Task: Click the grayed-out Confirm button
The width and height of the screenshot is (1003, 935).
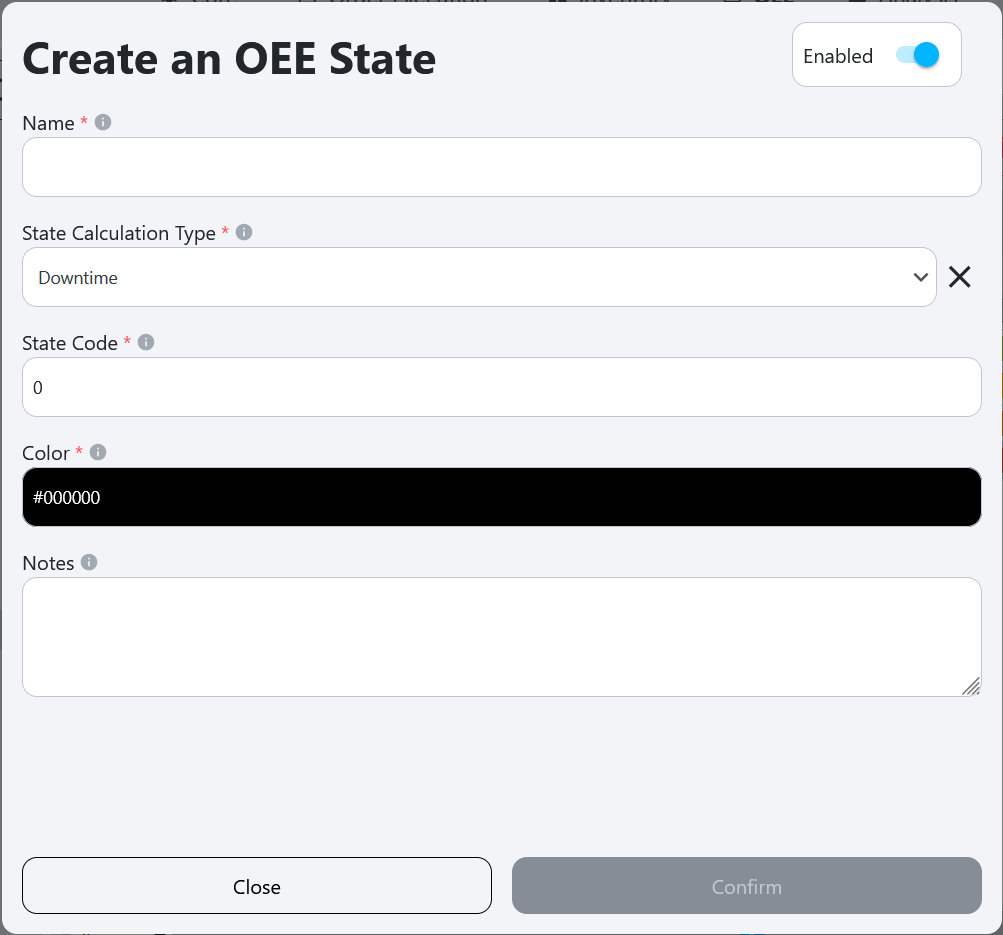Action: (x=746, y=885)
